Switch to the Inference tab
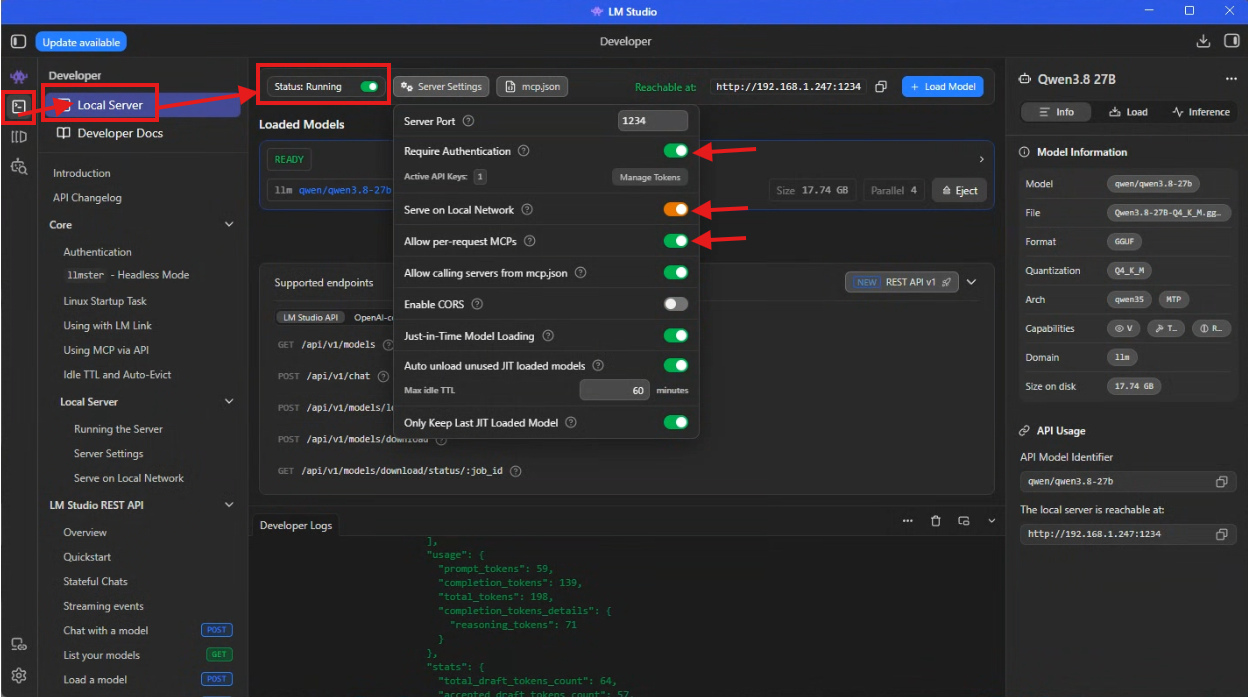Viewport: 1248px width, 697px height. [1201, 112]
